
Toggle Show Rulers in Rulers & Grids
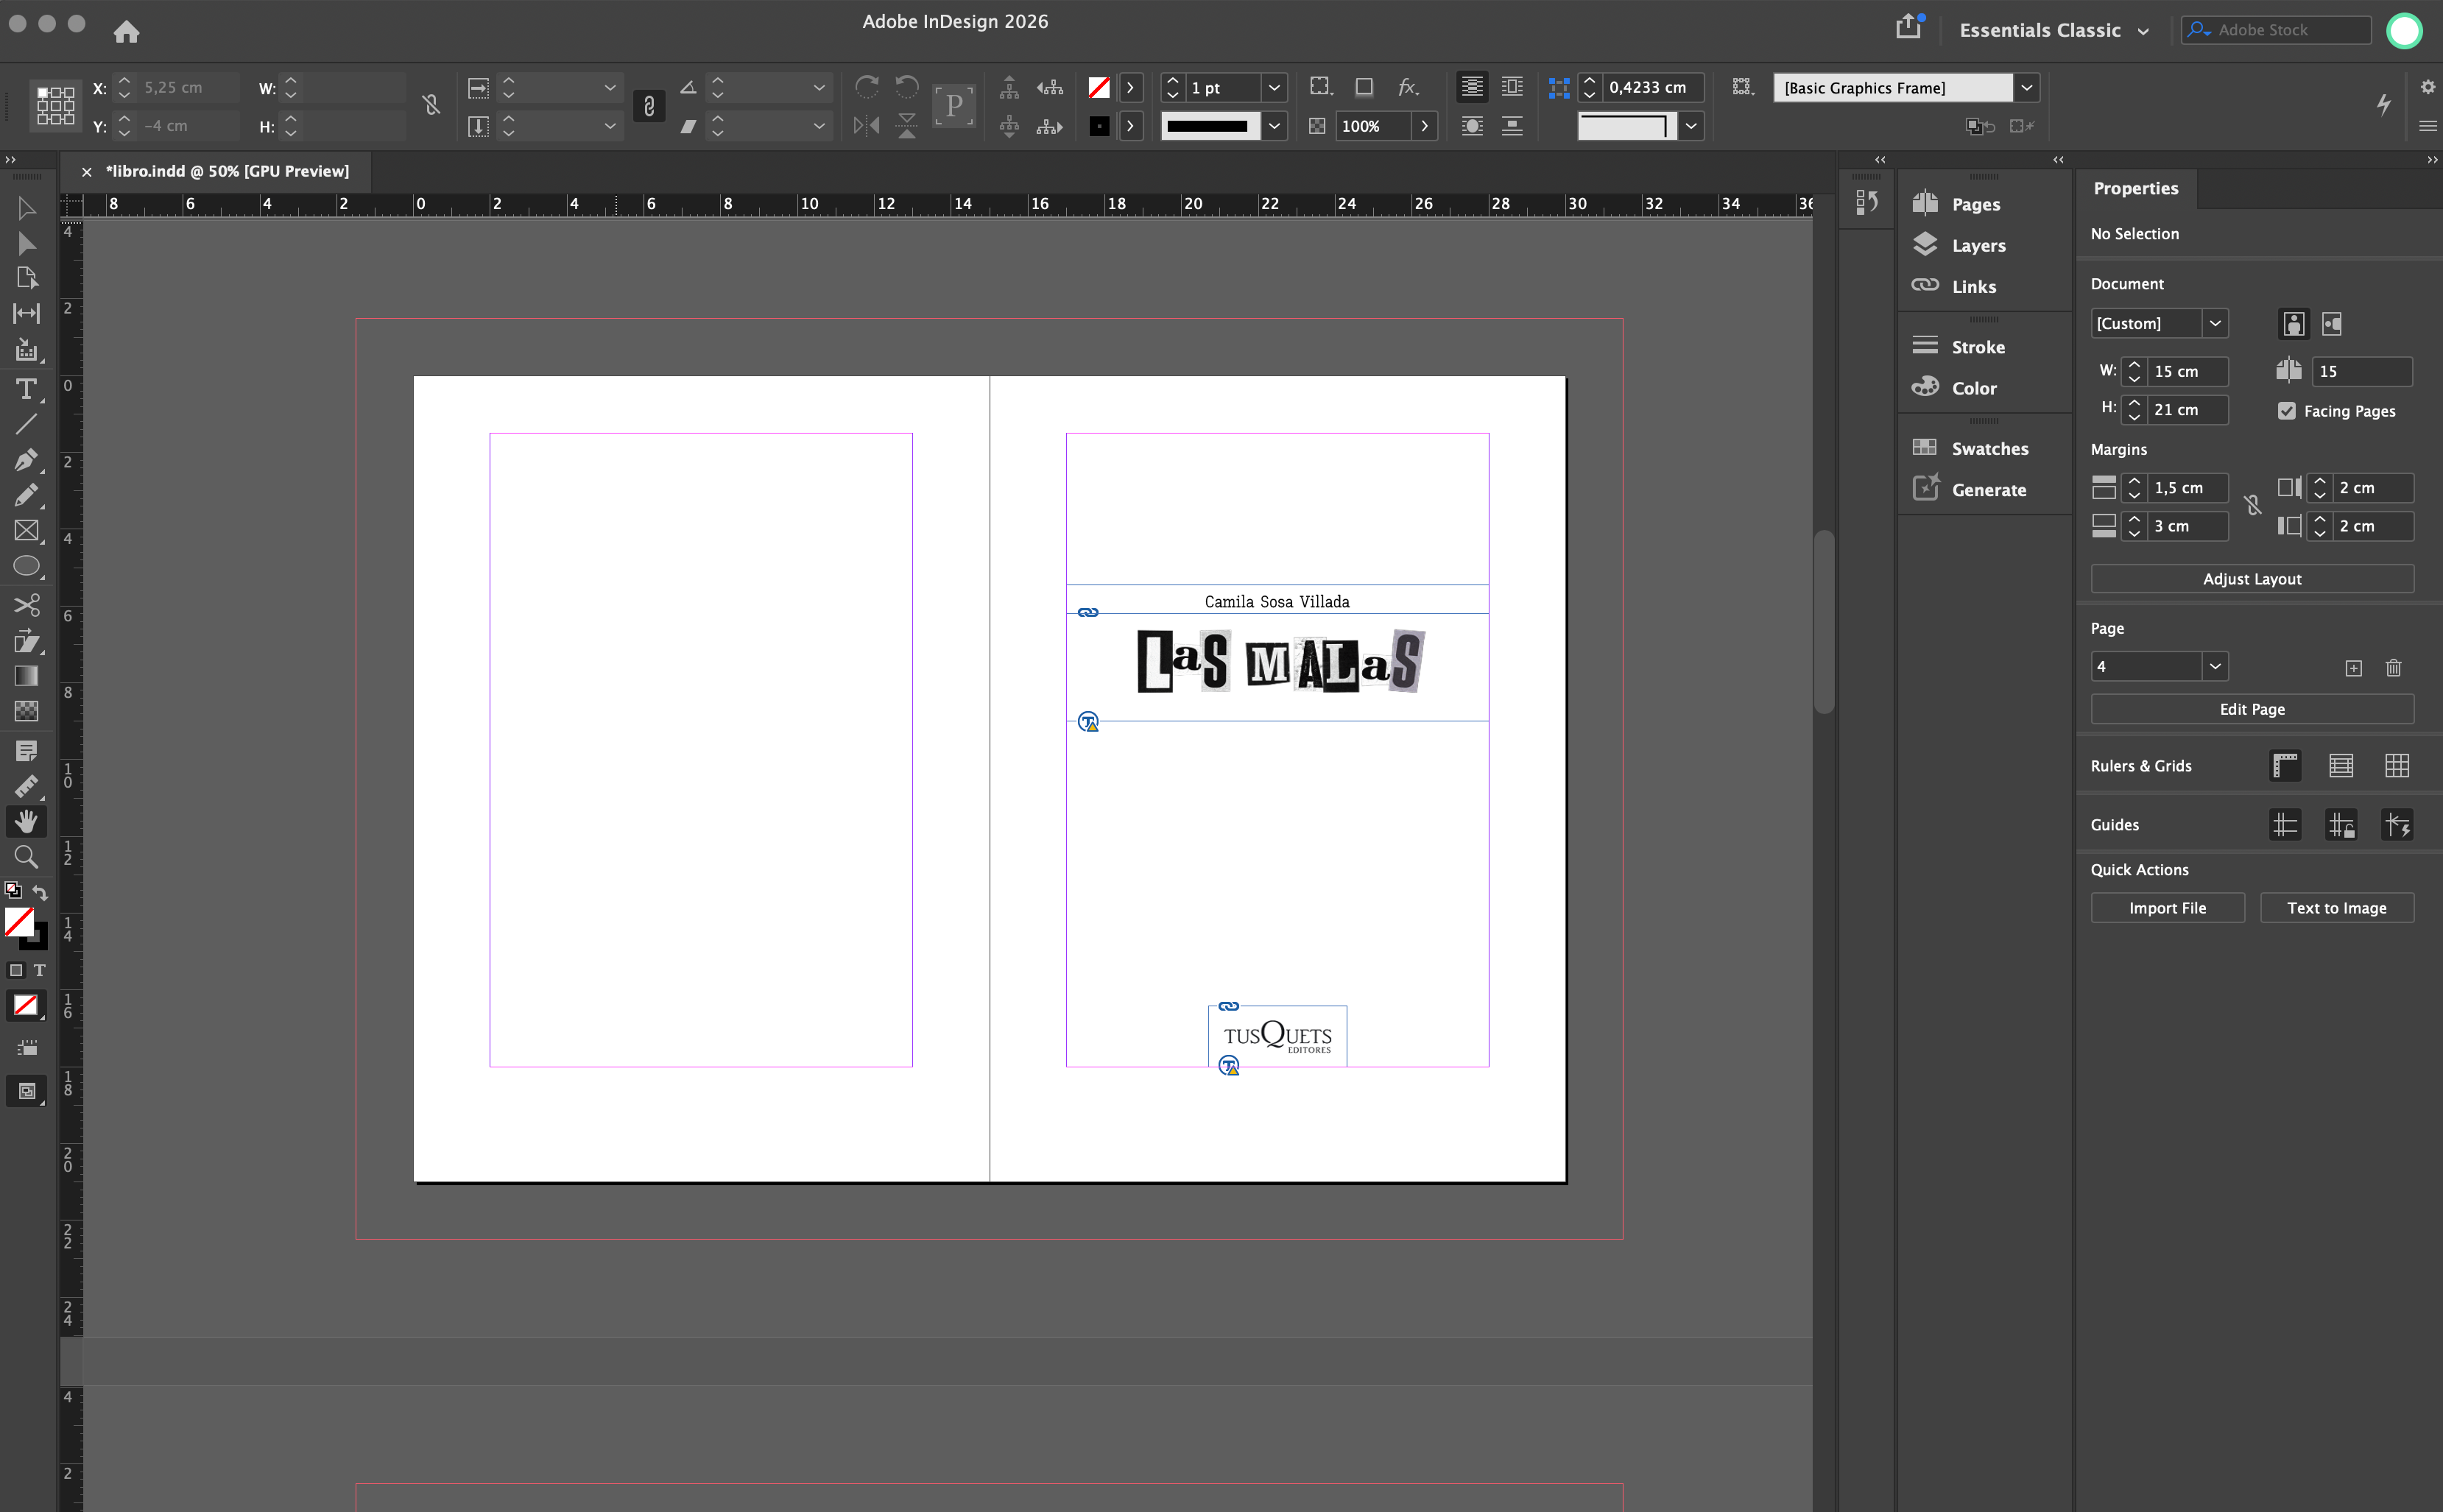point(2285,766)
